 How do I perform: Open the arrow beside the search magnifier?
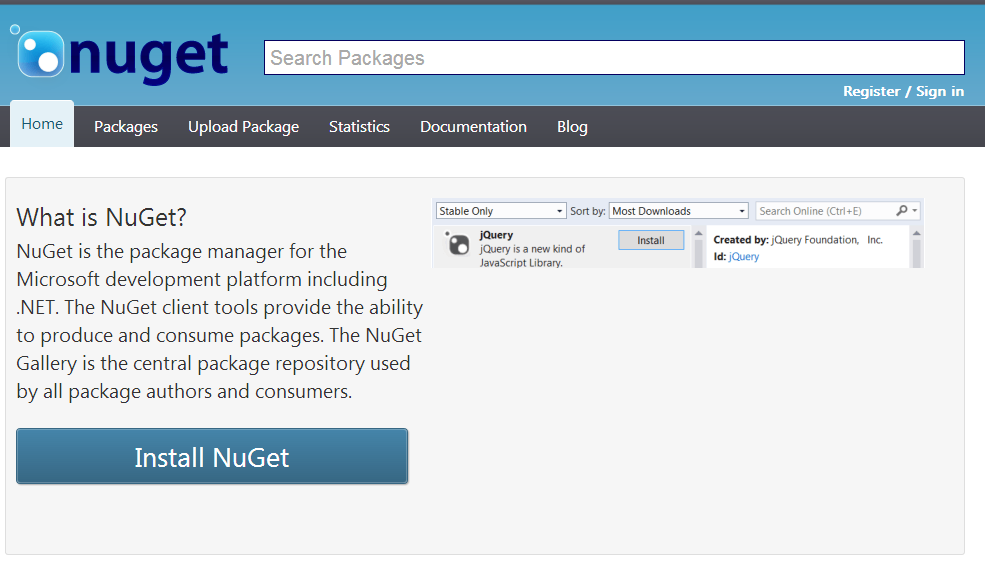(915, 210)
